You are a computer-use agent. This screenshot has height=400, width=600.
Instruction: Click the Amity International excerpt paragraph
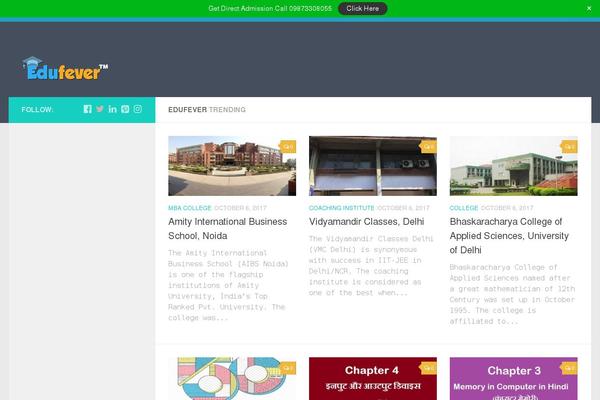tap(228, 285)
